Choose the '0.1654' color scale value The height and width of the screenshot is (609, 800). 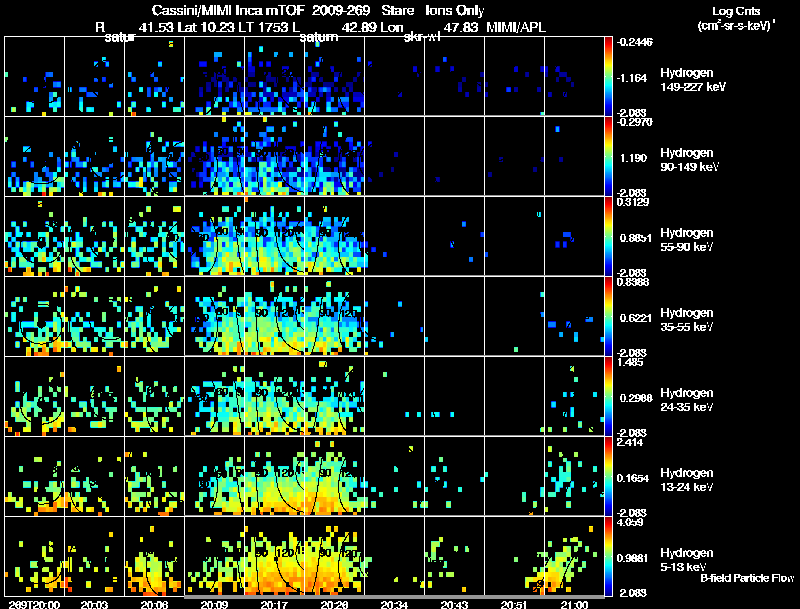(633, 478)
